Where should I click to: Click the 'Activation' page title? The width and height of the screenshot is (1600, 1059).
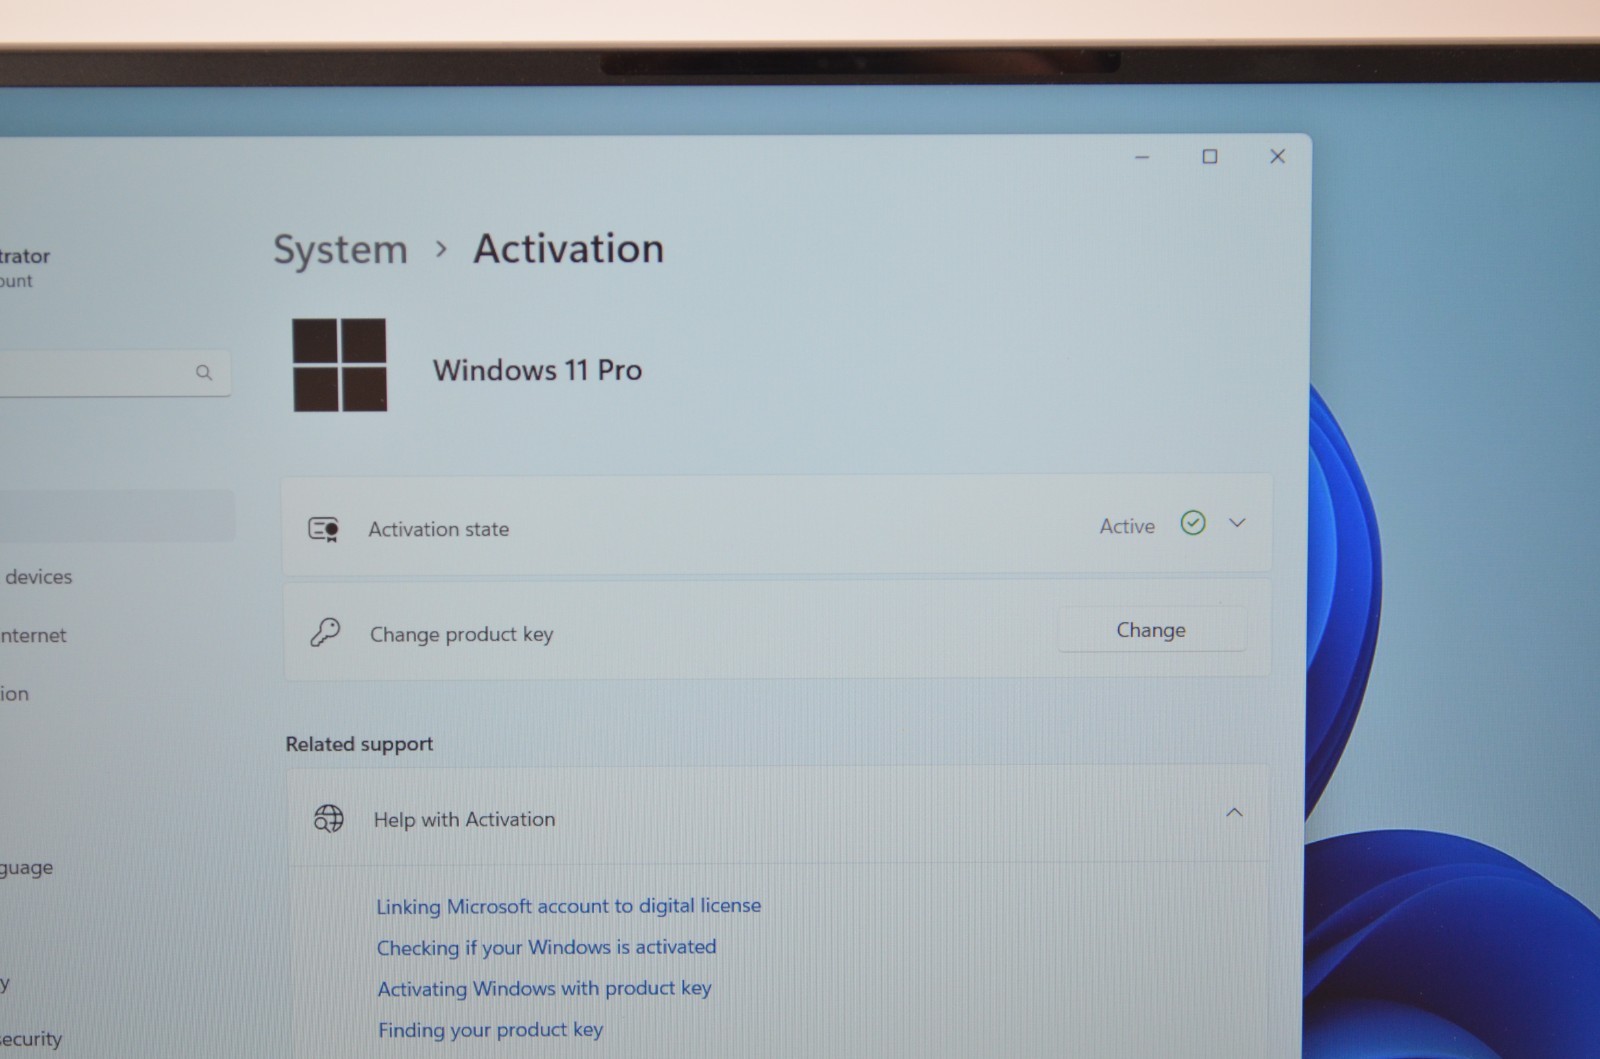point(568,249)
